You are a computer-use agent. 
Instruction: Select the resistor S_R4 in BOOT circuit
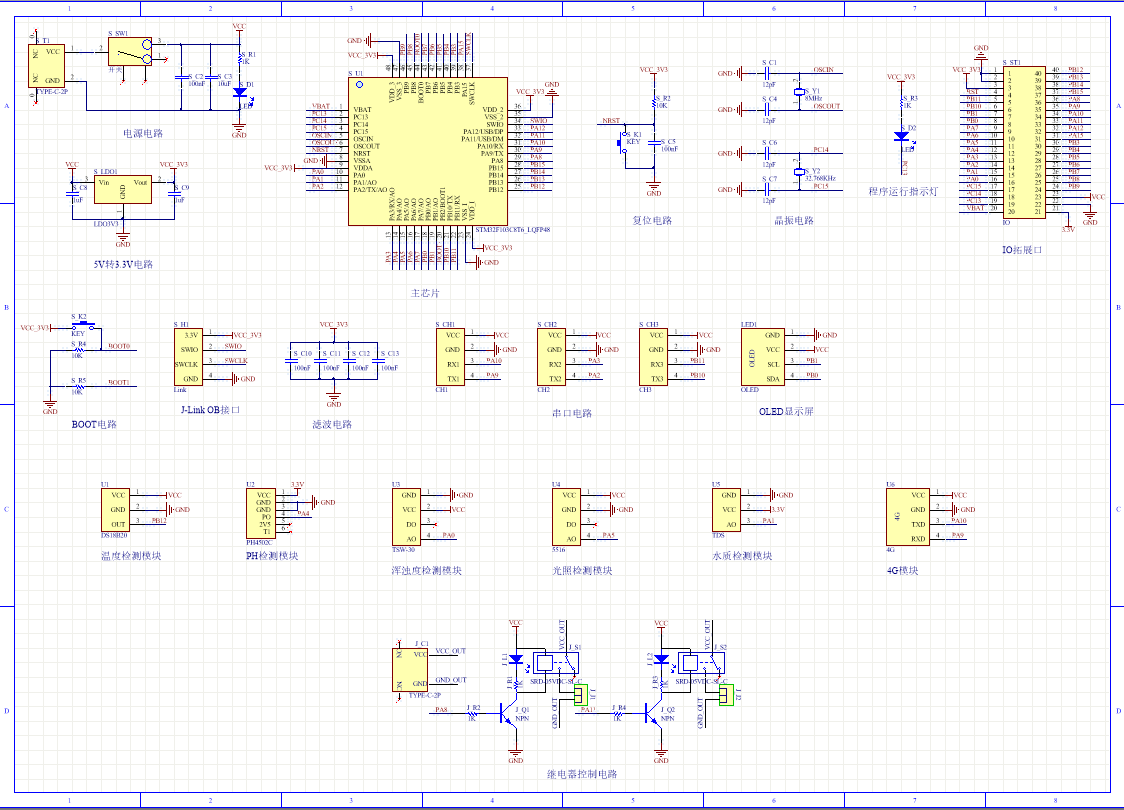tap(78, 351)
